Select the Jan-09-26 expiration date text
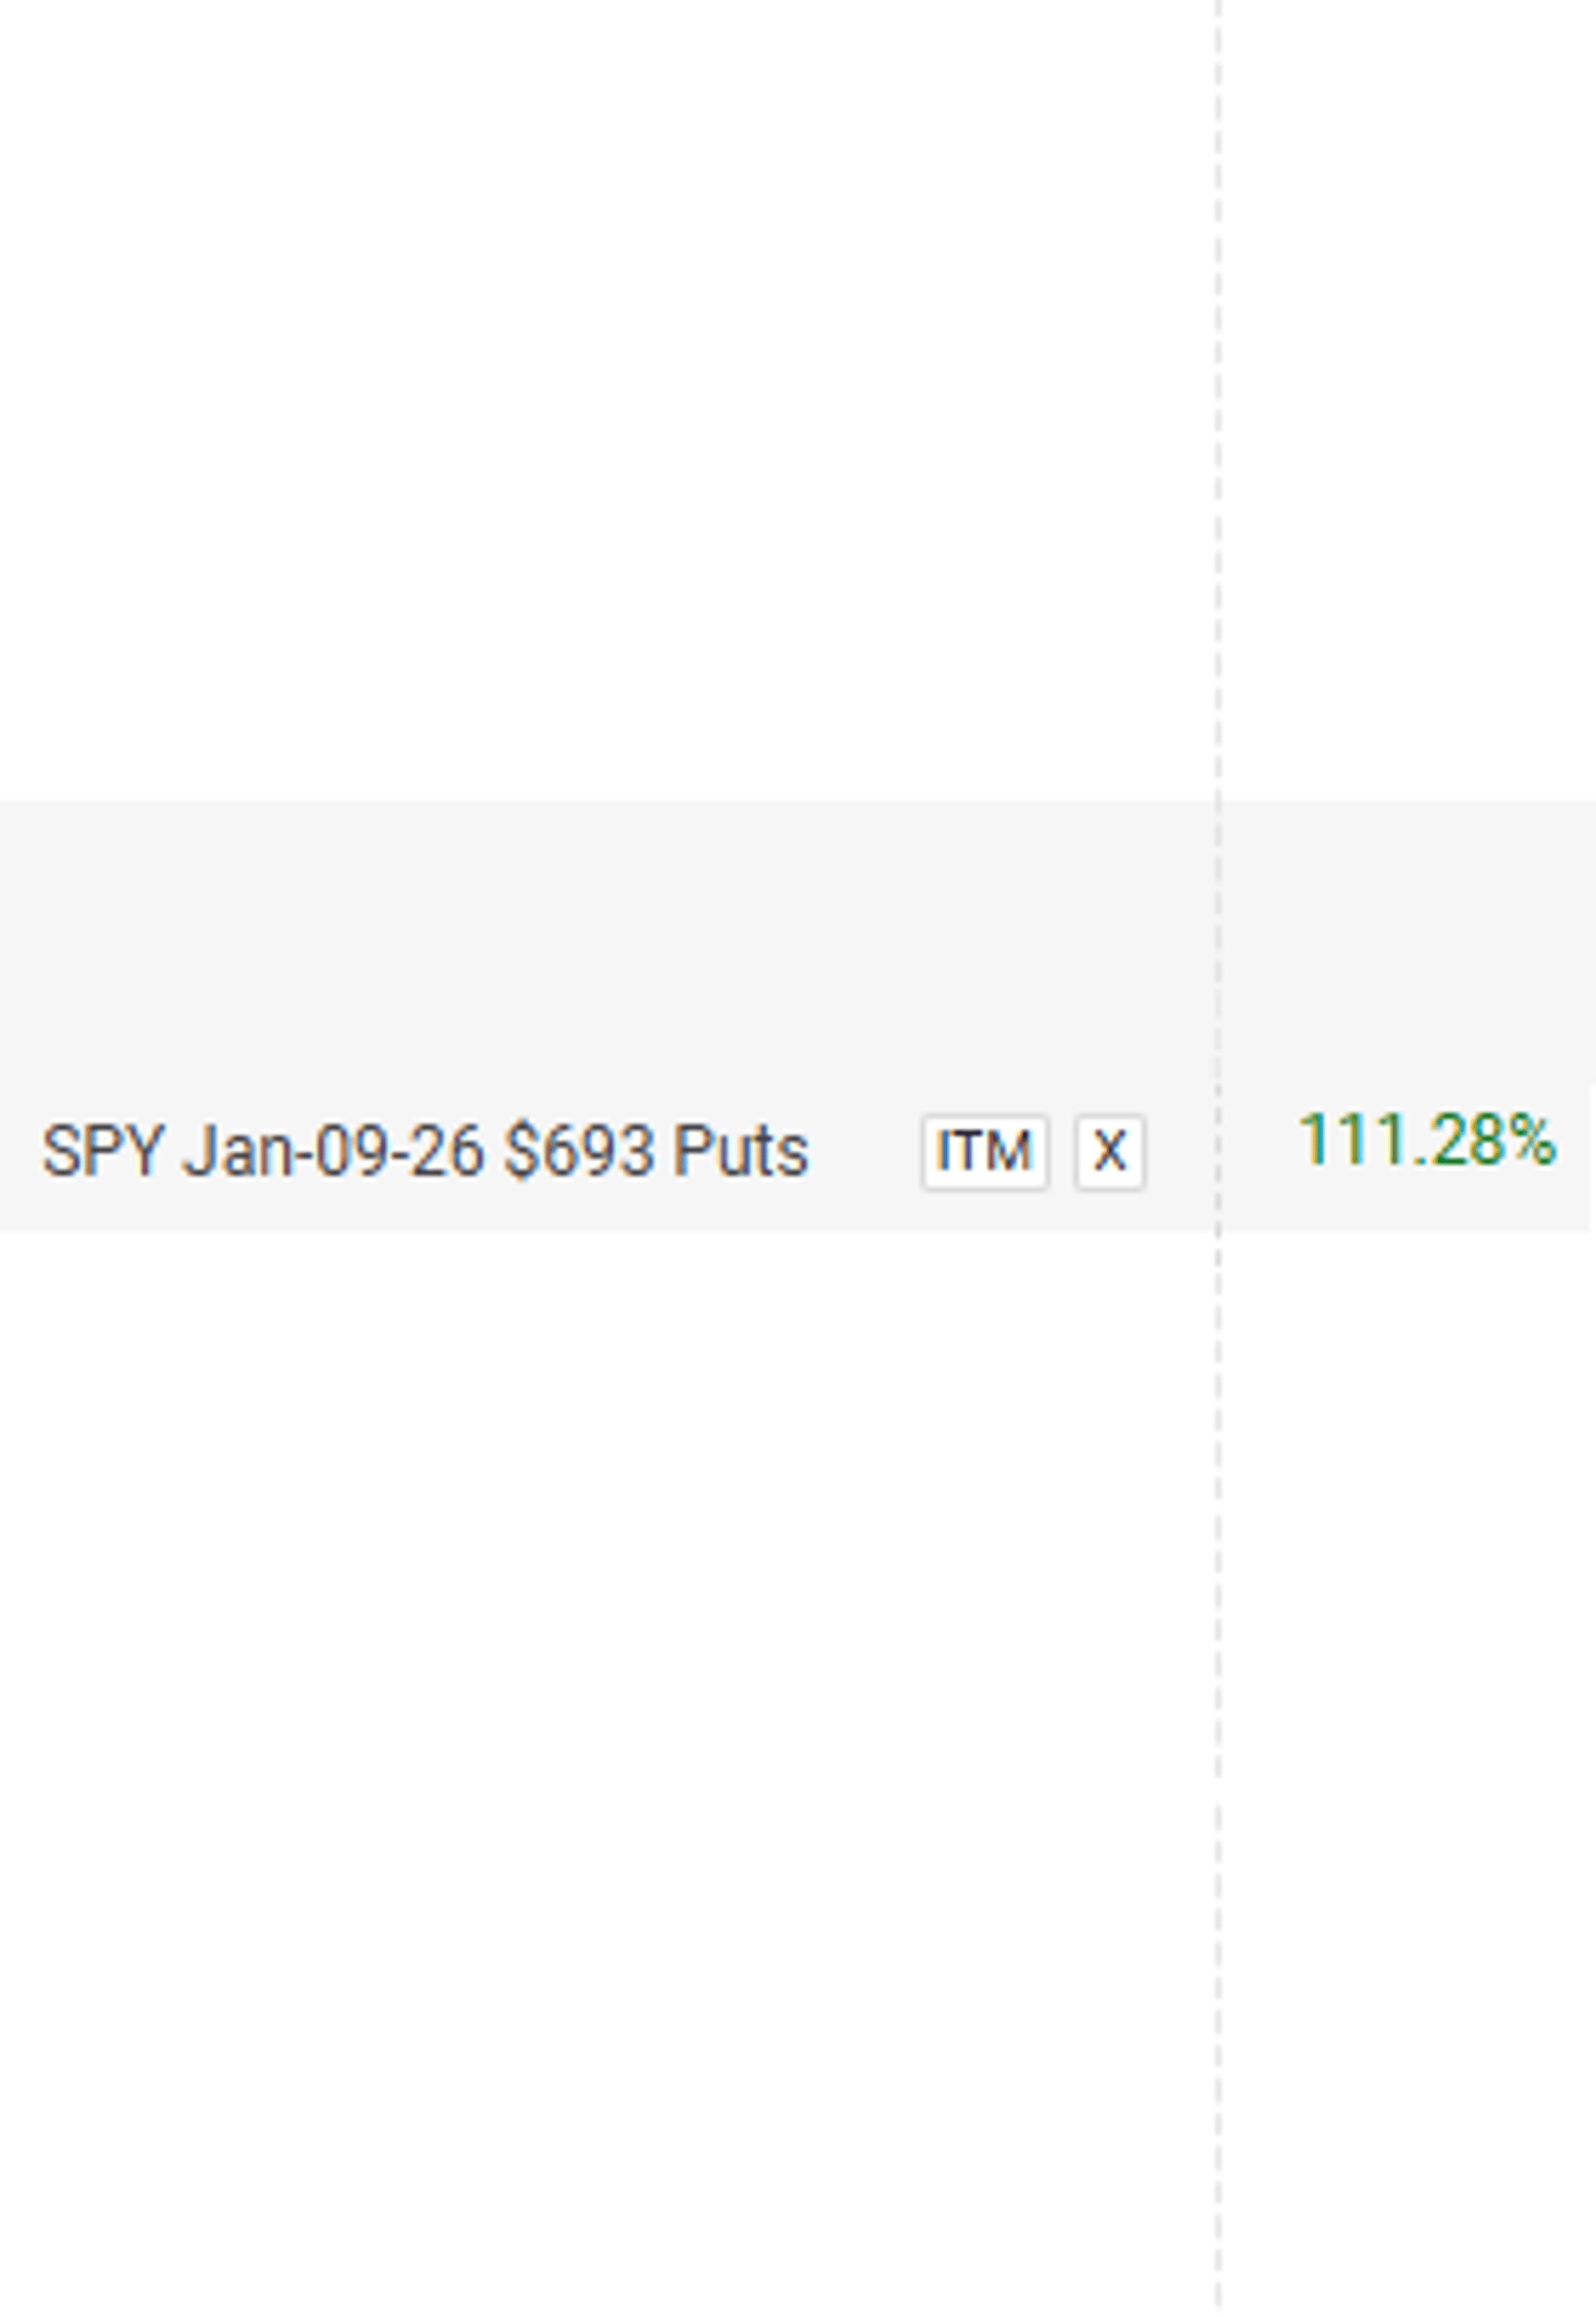This screenshot has width=1596, height=2317. (x=333, y=1151)
